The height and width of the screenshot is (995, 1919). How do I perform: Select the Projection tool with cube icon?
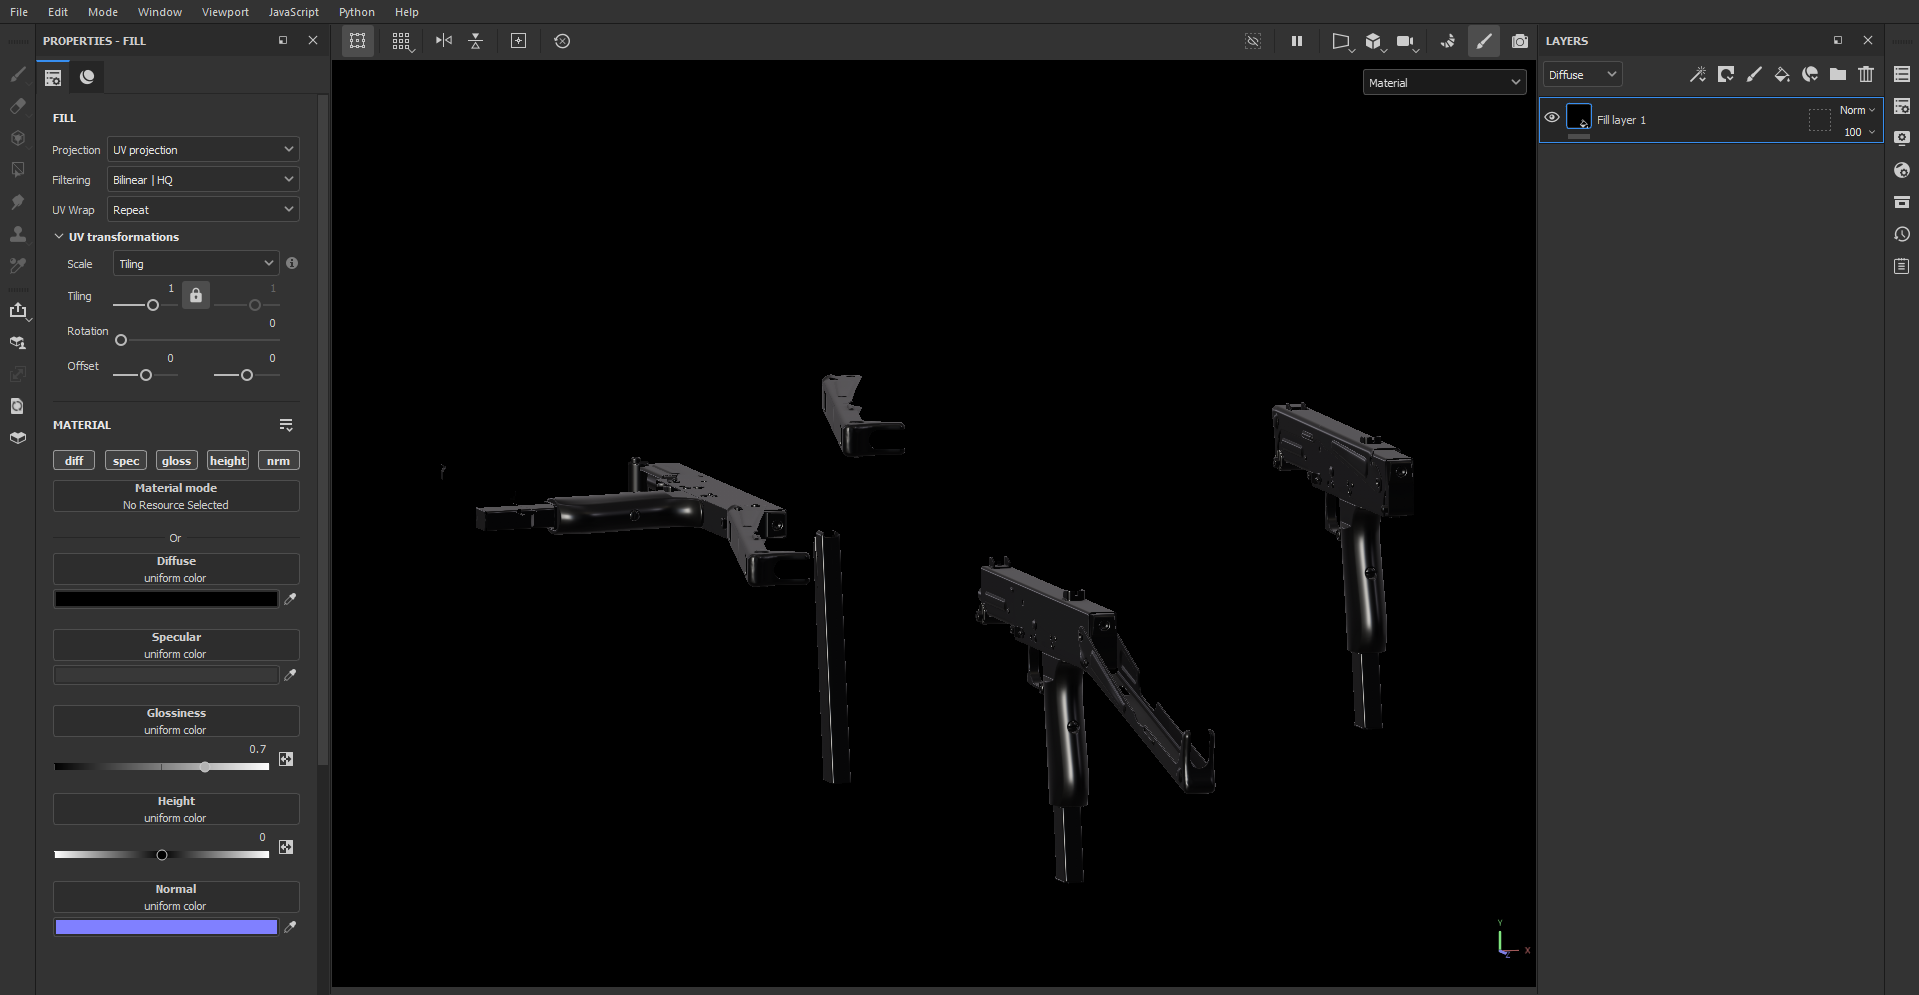(x=17, y=138)
